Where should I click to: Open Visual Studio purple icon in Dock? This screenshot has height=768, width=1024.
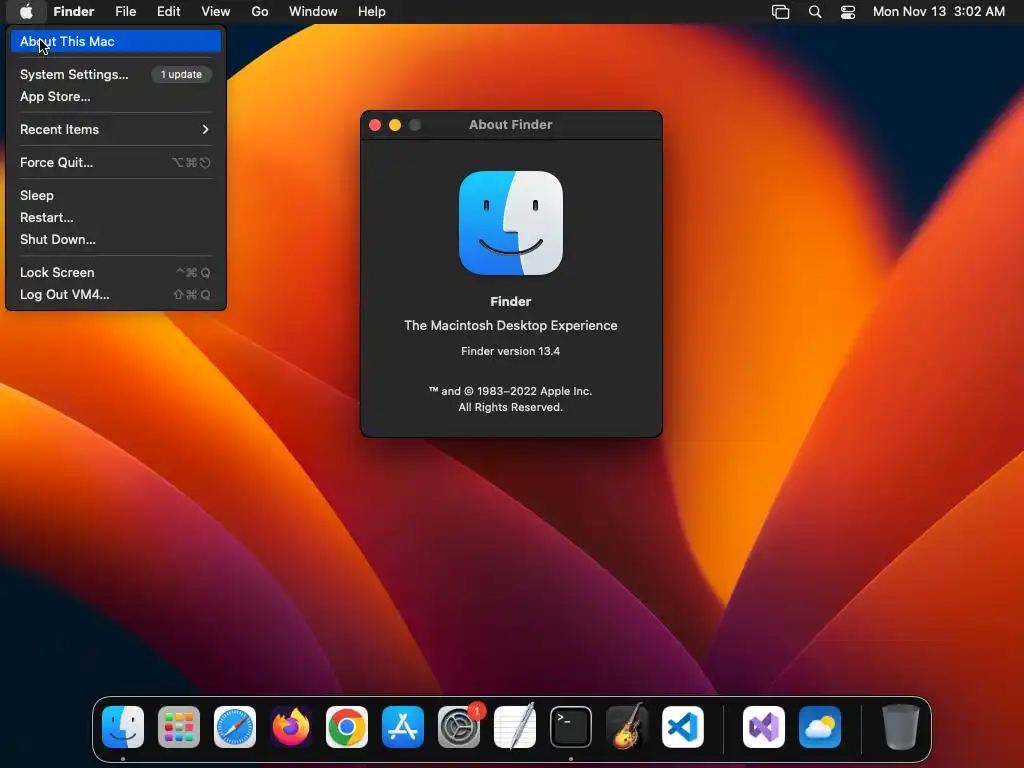[763, 727]
